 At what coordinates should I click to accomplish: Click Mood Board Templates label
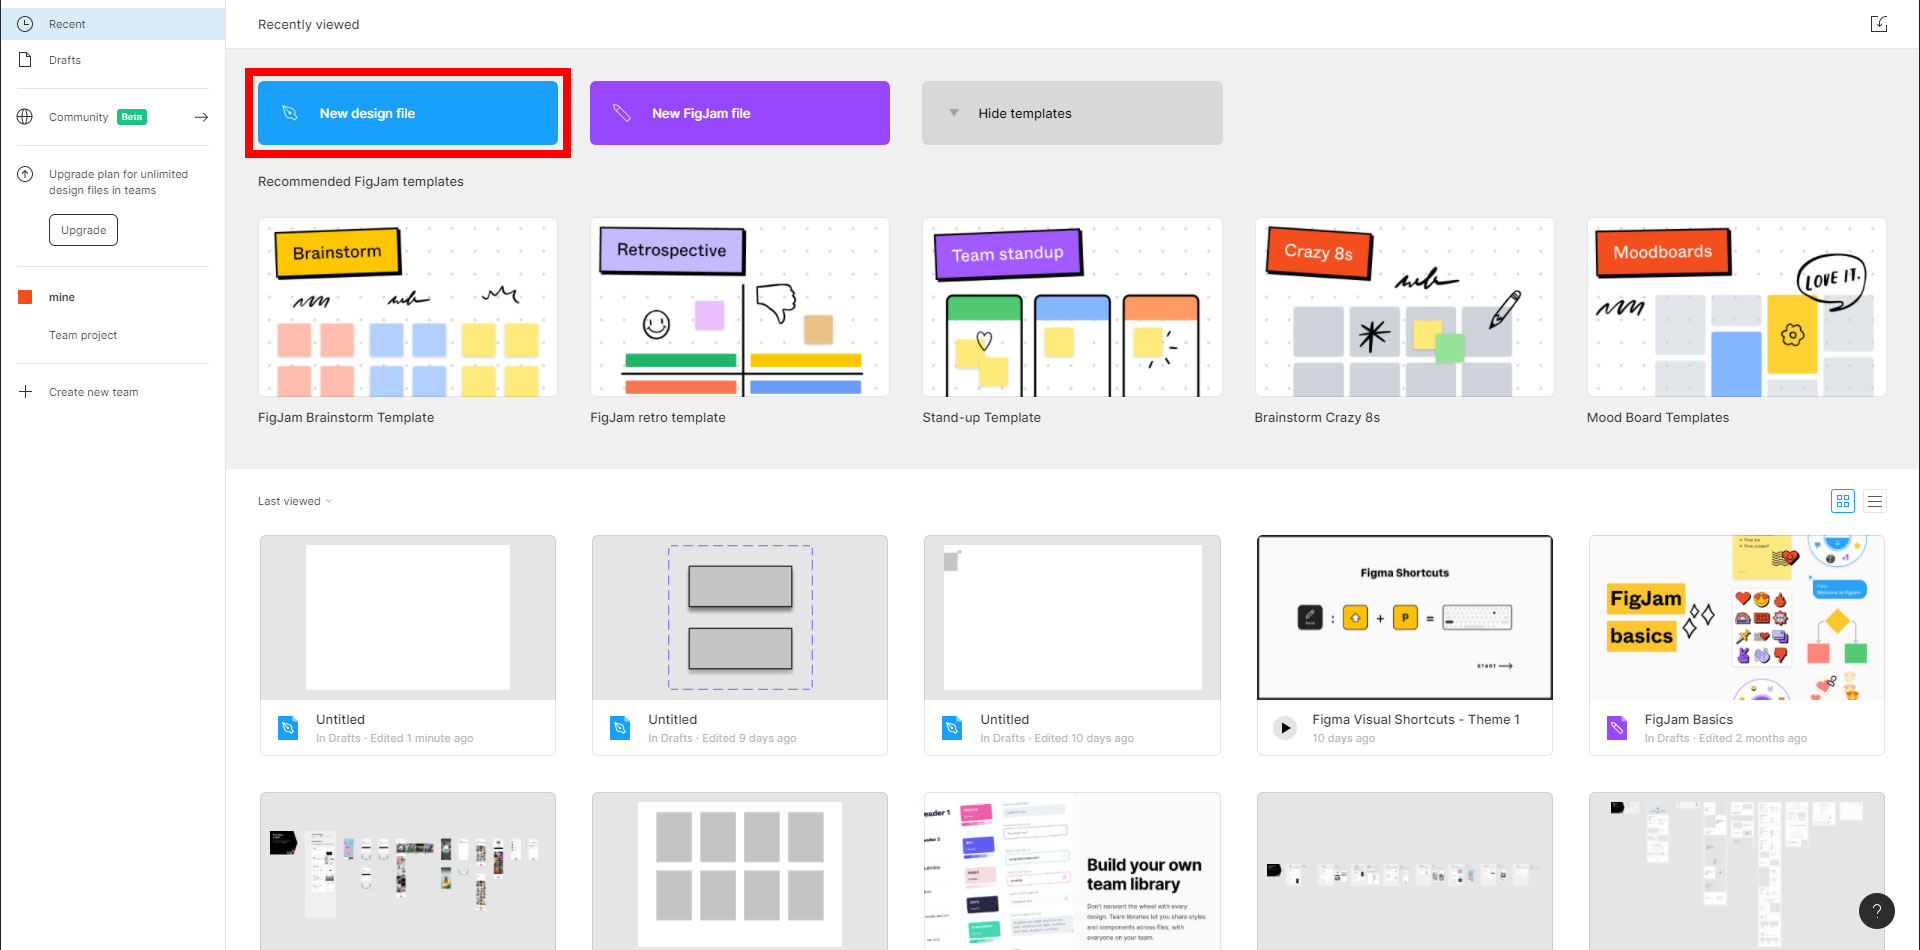[x=1658, y=418]
